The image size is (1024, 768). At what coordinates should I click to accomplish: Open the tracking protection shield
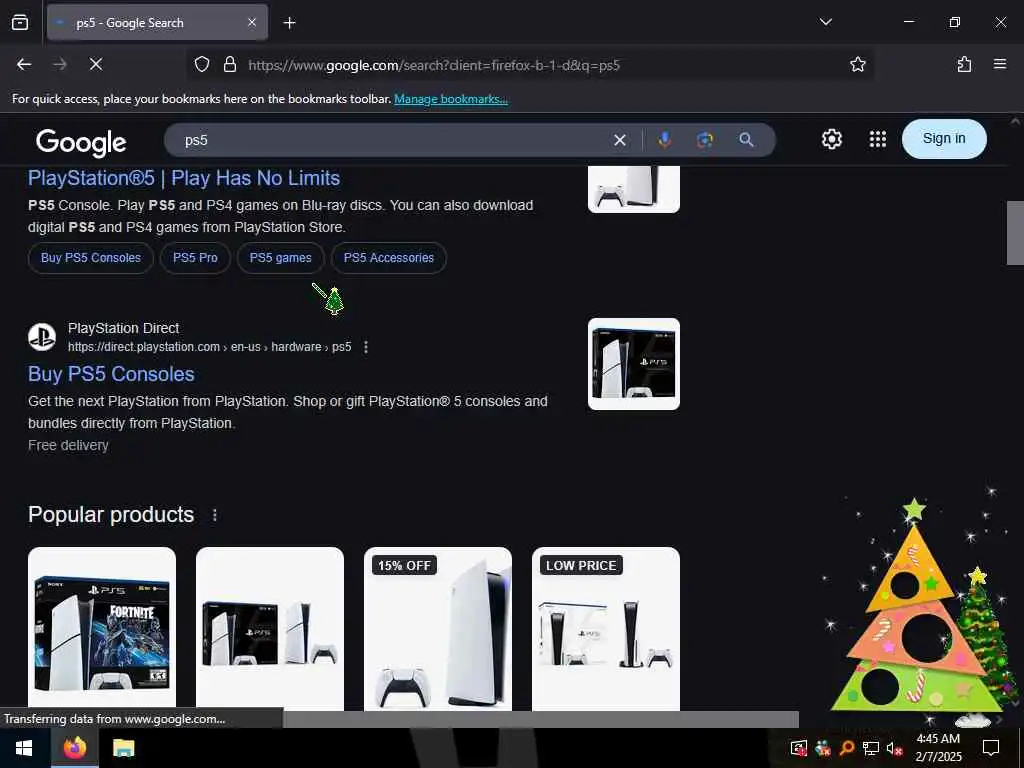[202, 65]
